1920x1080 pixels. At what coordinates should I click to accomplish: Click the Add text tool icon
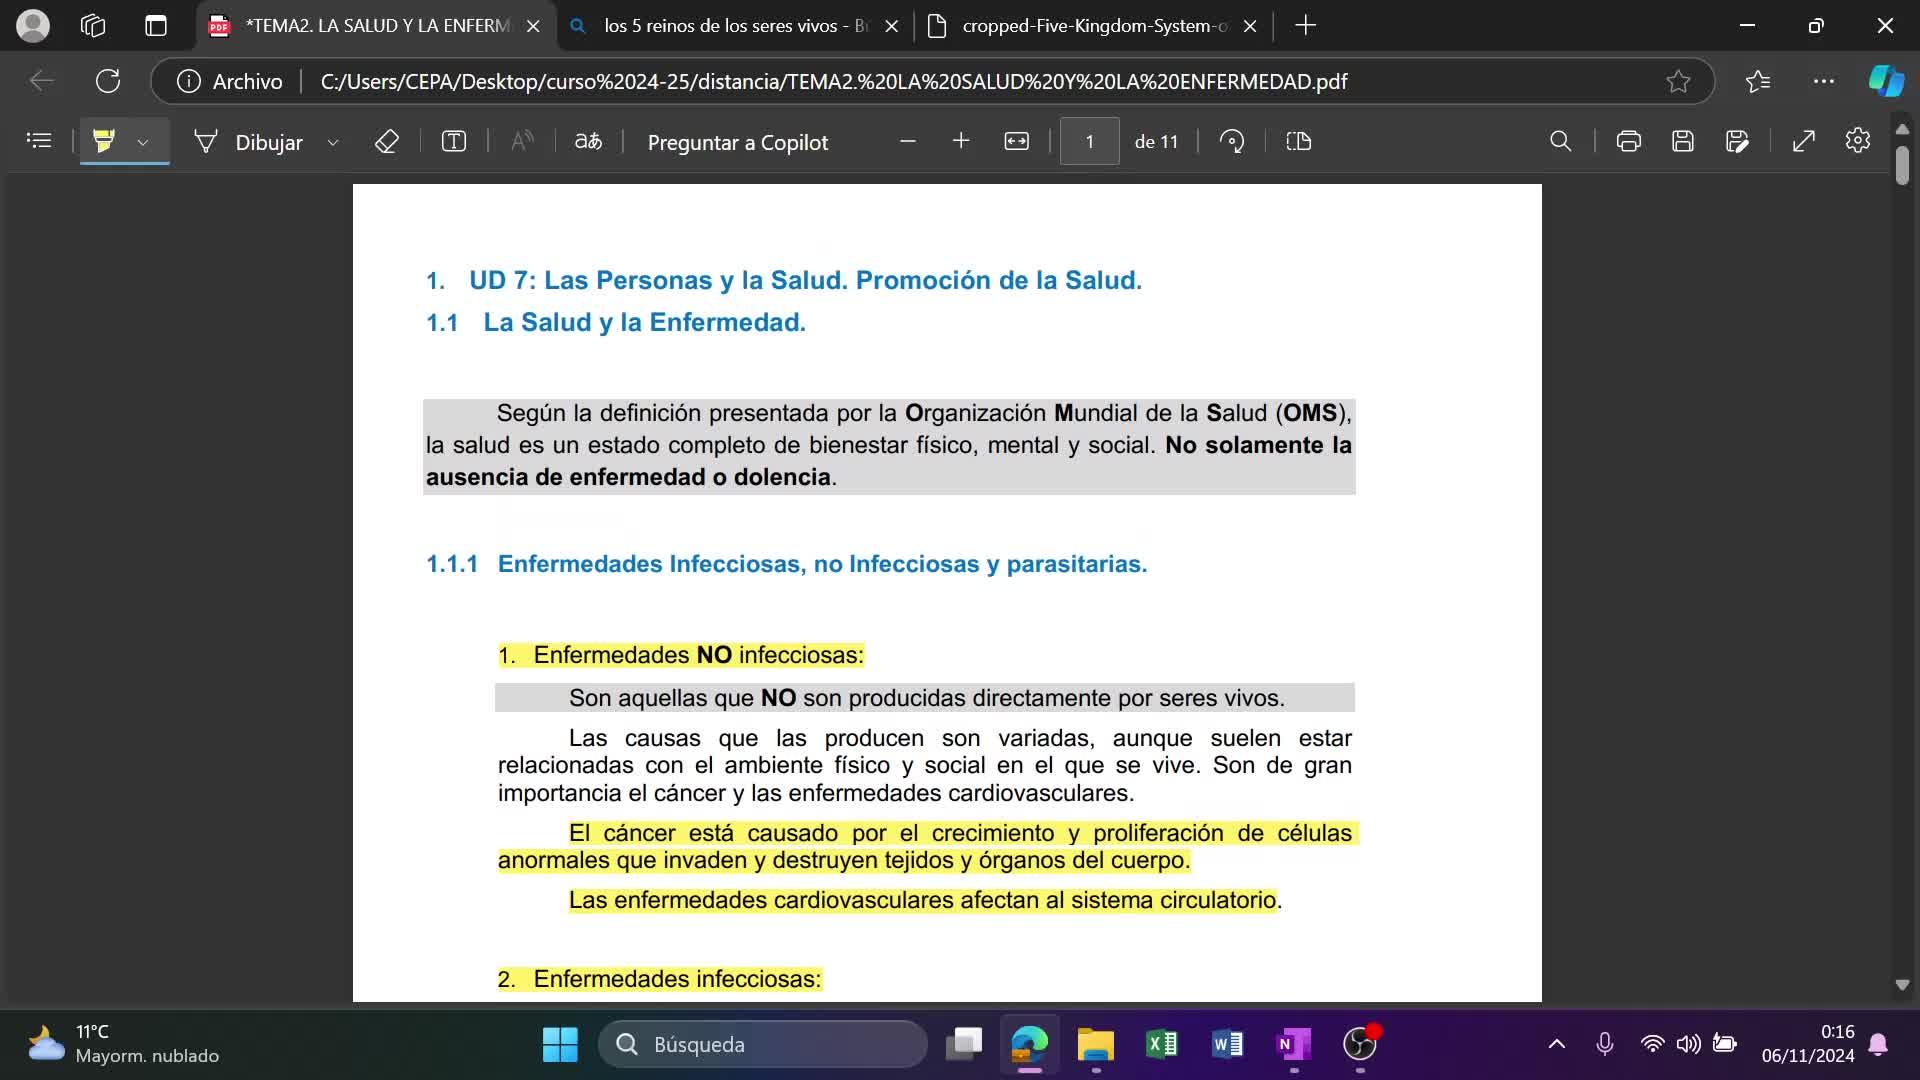coord(454,142)
